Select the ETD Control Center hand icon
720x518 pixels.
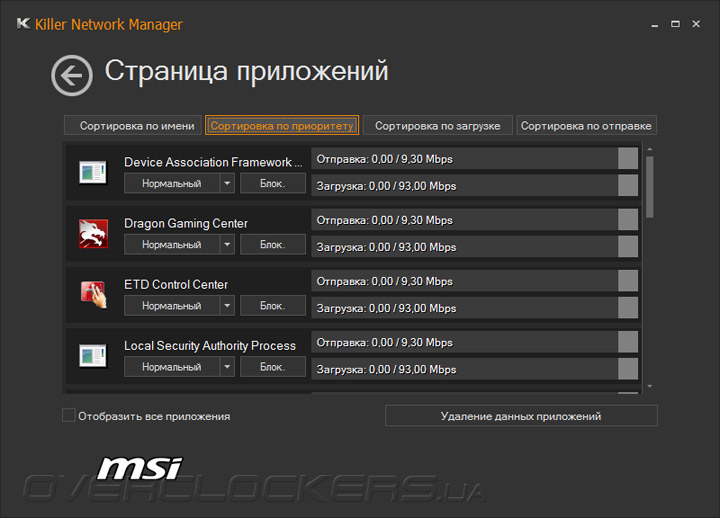[x=93, y=294]
